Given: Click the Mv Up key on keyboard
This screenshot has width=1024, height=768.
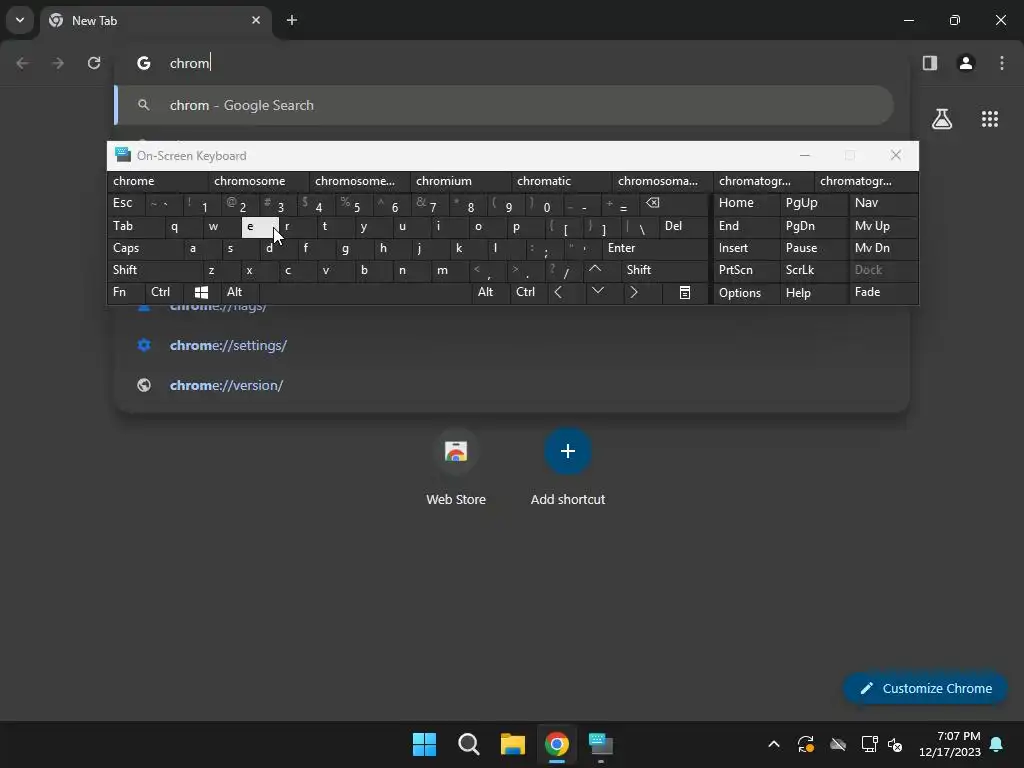Looking at the screenshot, I should (x=883, y=226).
